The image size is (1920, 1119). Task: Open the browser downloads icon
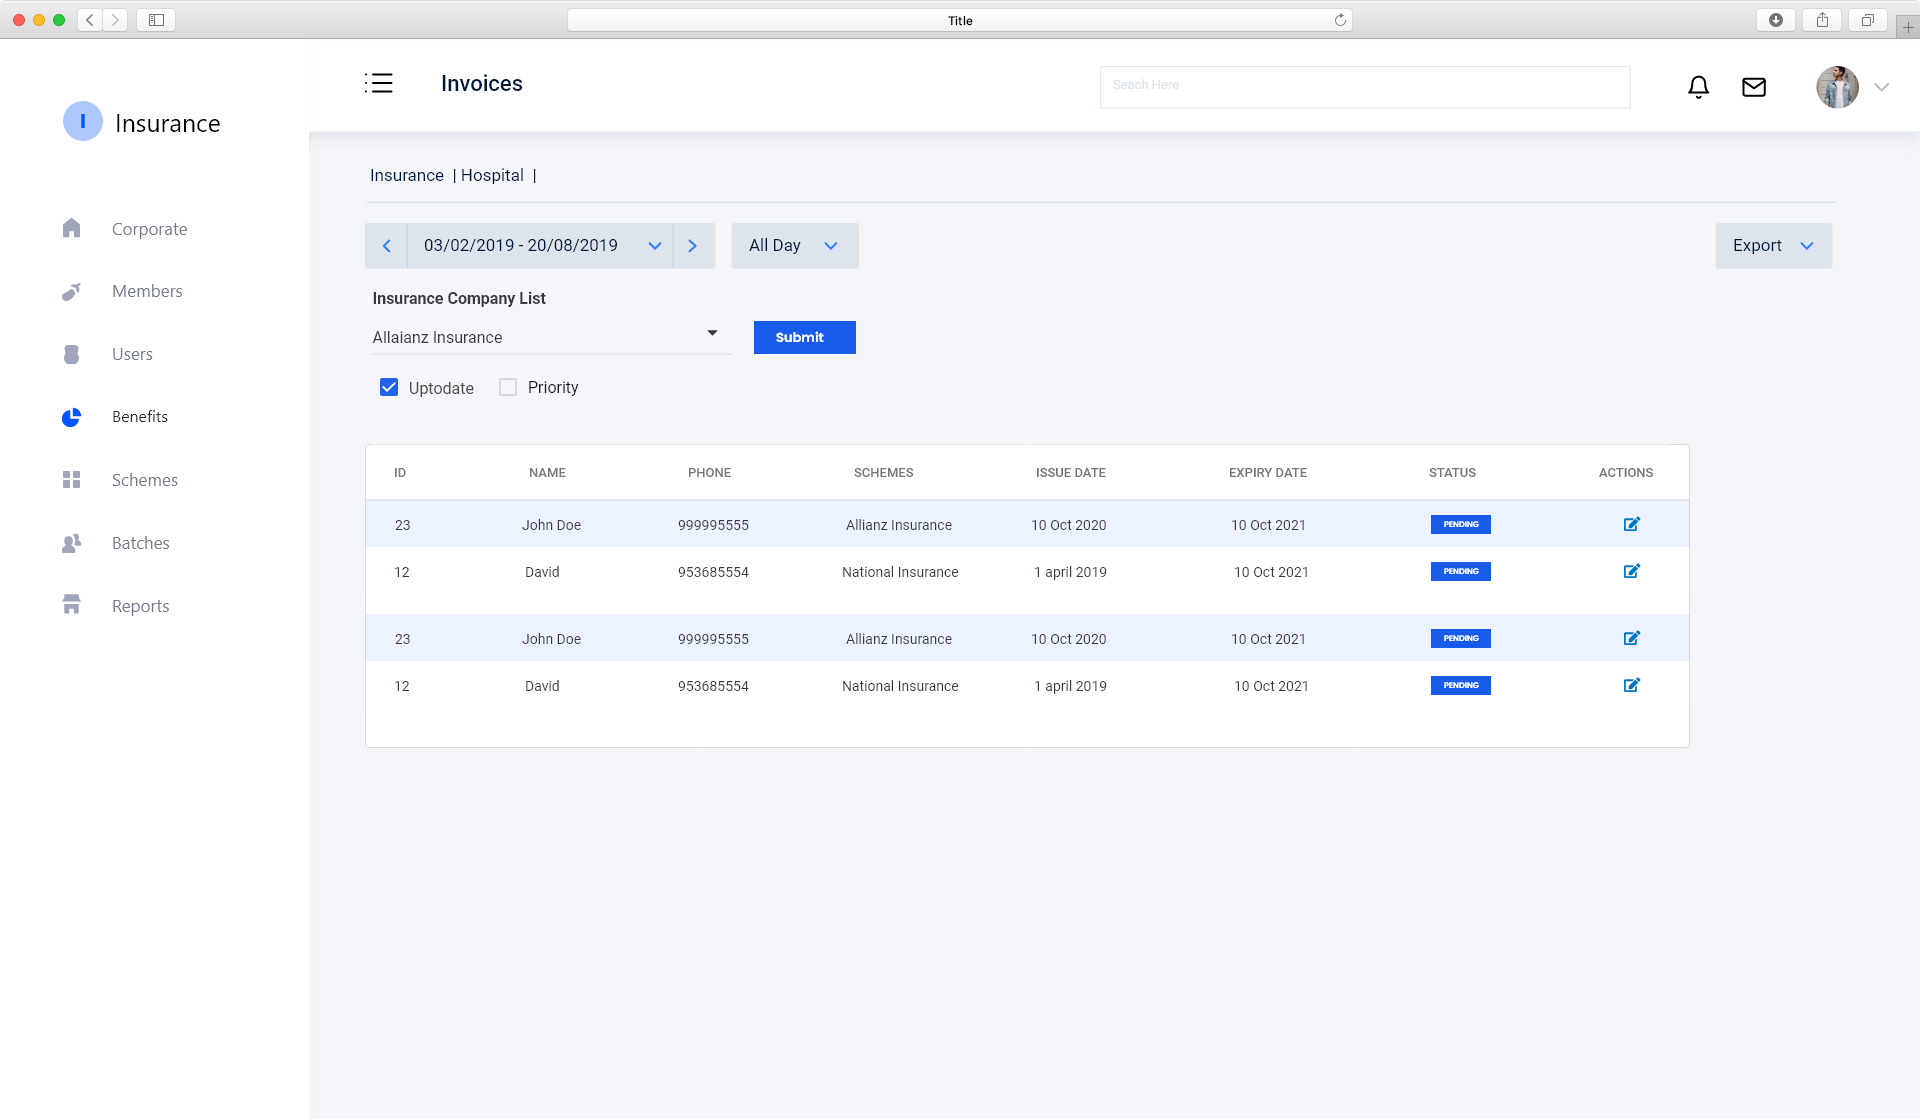coord(1776,20)
